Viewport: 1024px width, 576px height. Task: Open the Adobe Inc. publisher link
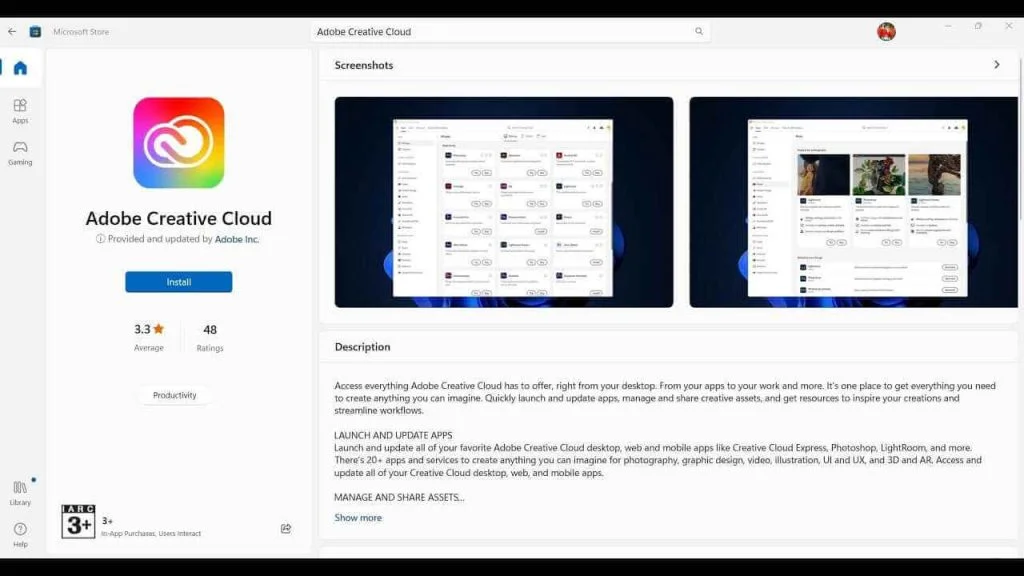(237, 239)
